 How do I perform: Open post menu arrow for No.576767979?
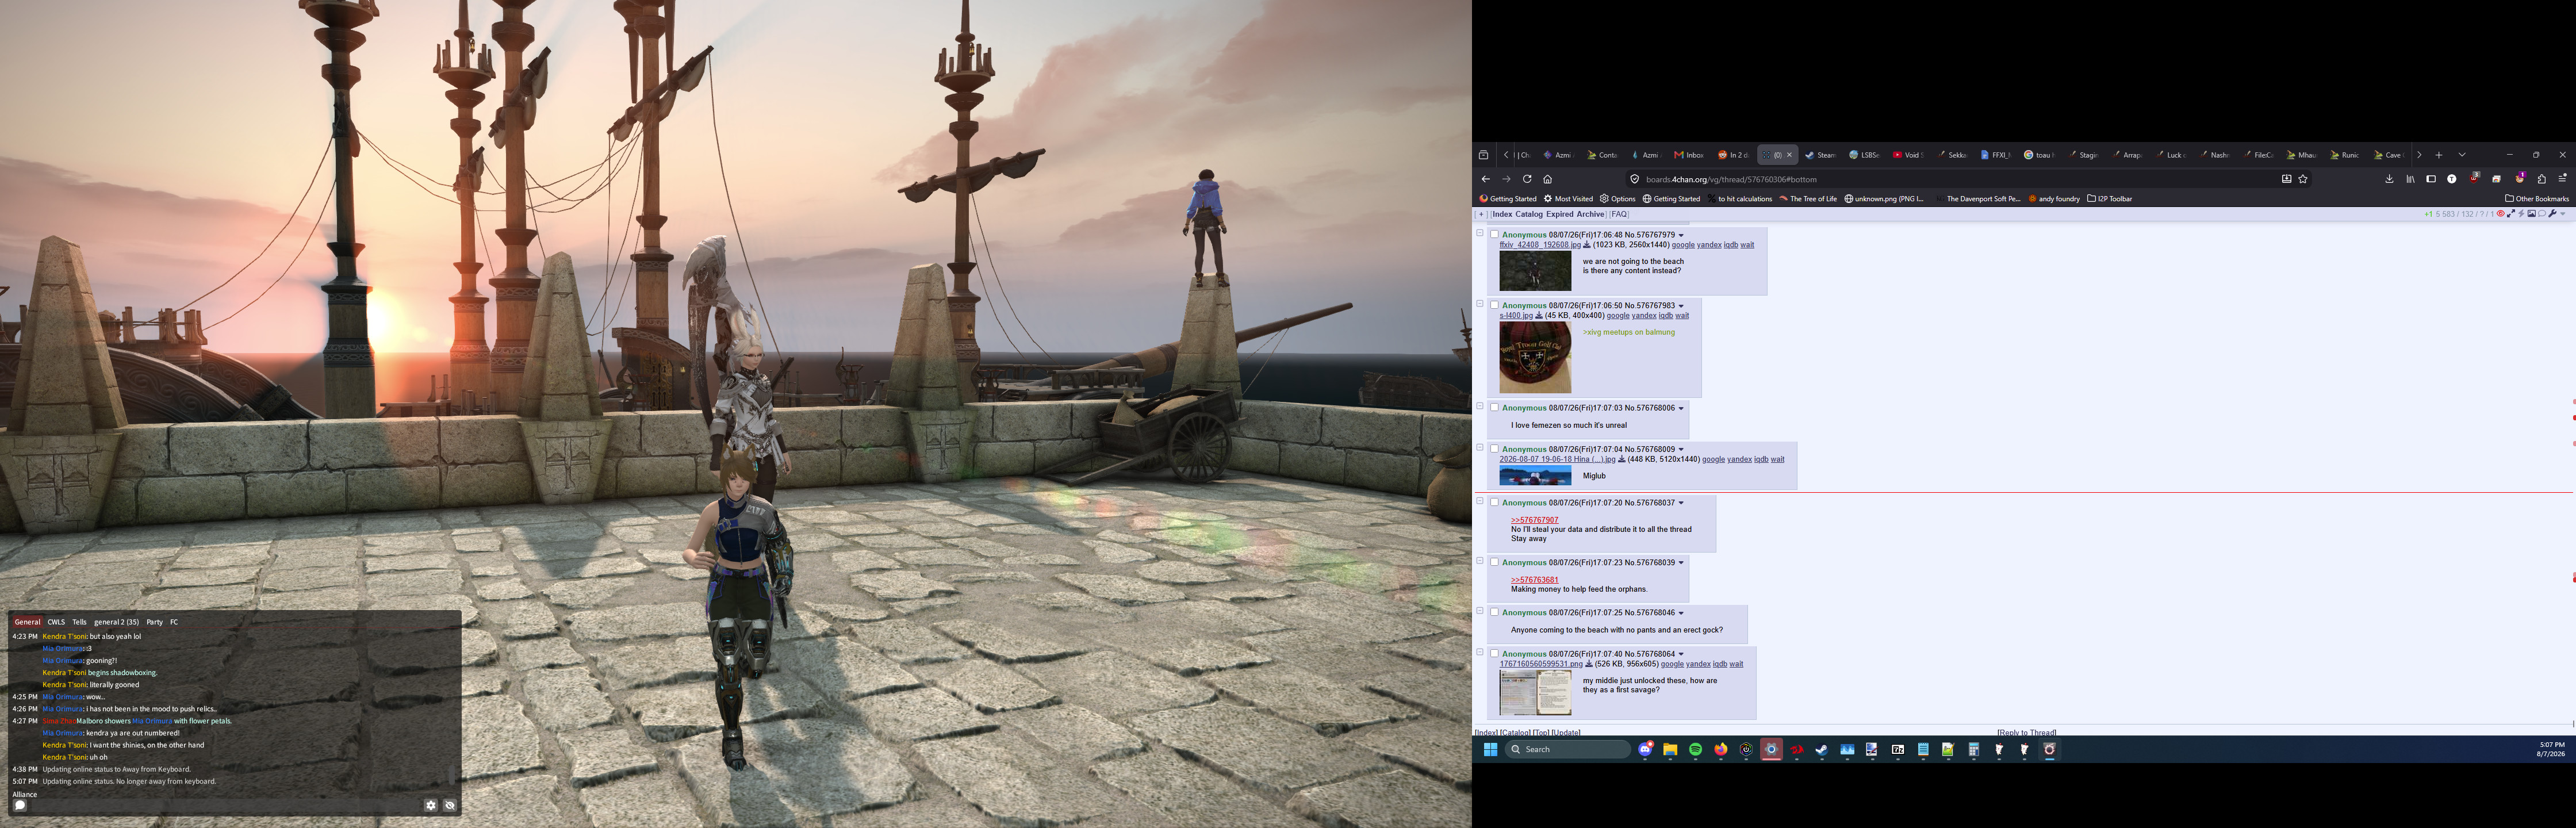(1681, 235)
